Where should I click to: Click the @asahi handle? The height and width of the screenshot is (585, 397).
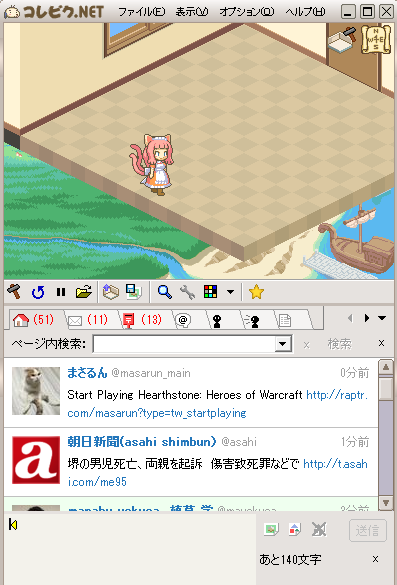[239, 442]
